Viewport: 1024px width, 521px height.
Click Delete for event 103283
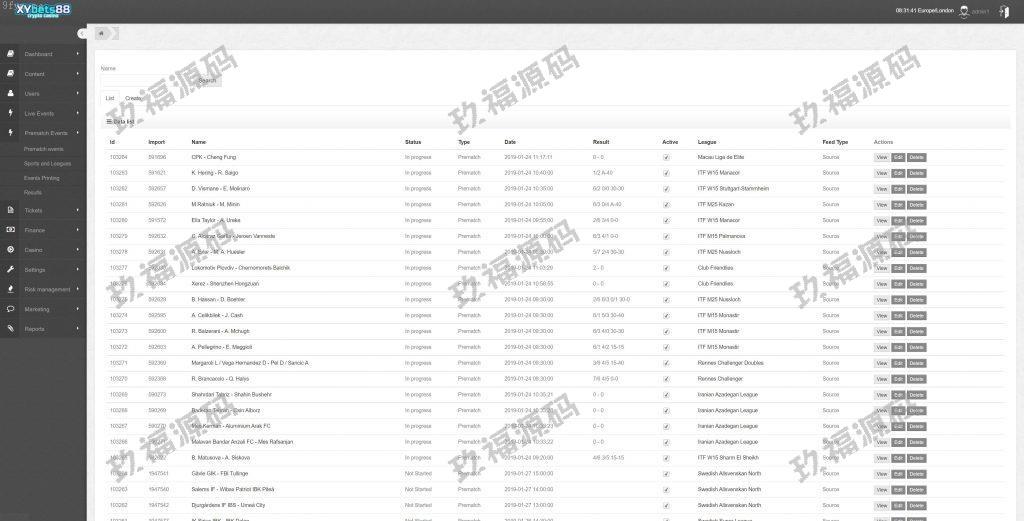pos(917,173)
